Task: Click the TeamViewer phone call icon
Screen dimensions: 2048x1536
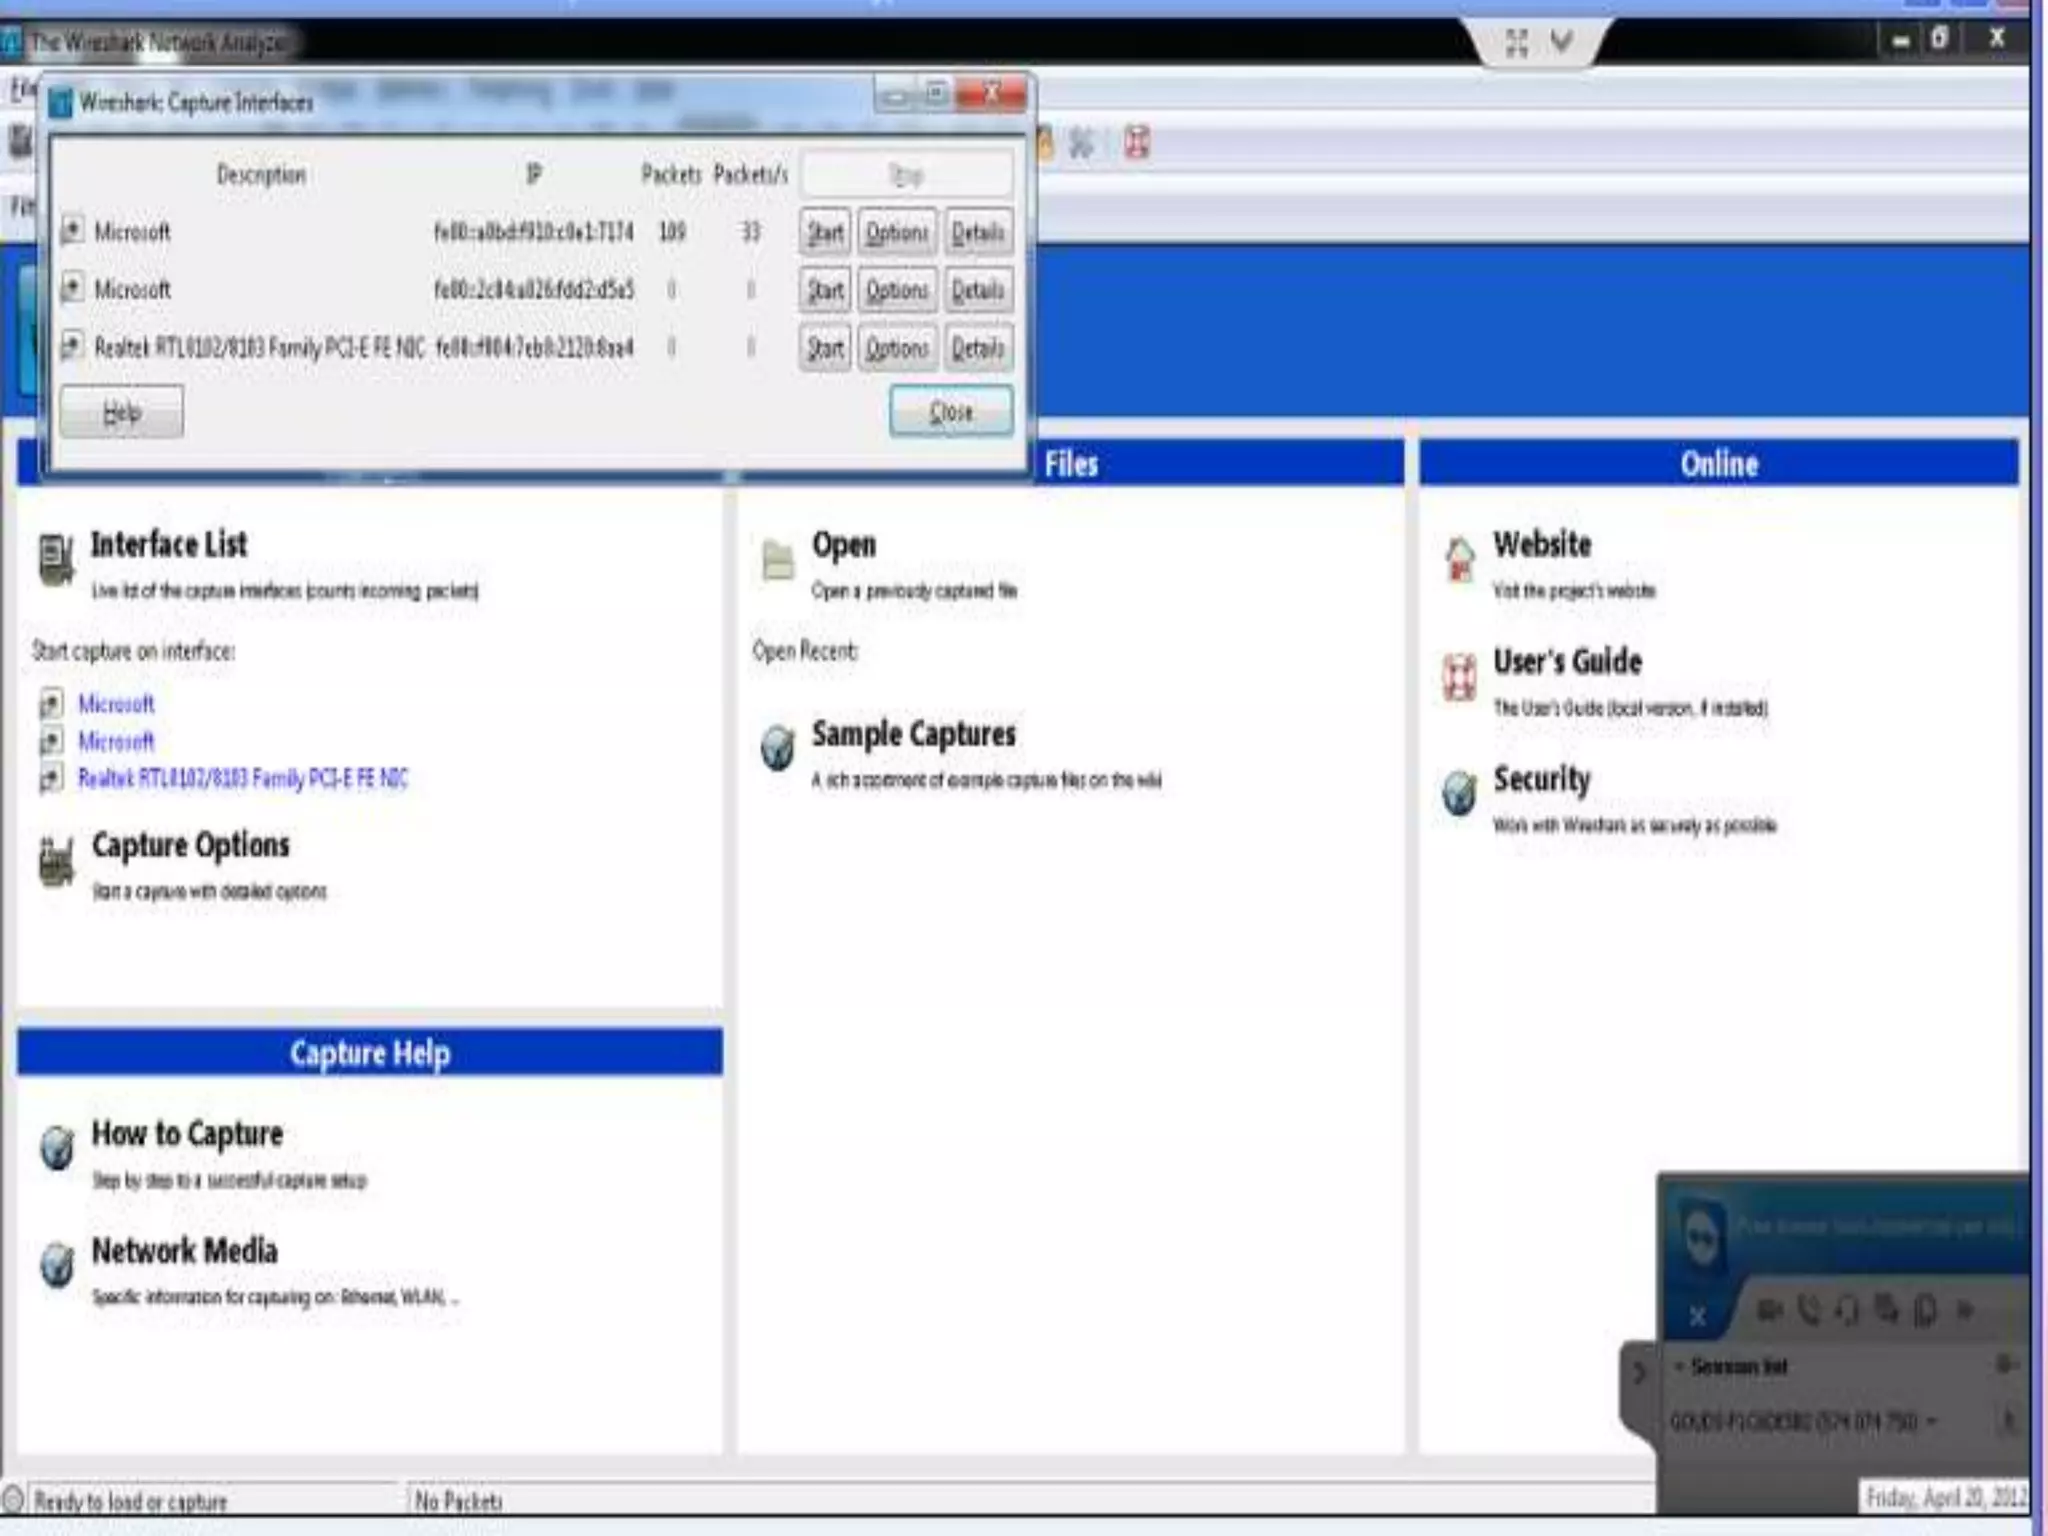Action: pos(1808,1309)
